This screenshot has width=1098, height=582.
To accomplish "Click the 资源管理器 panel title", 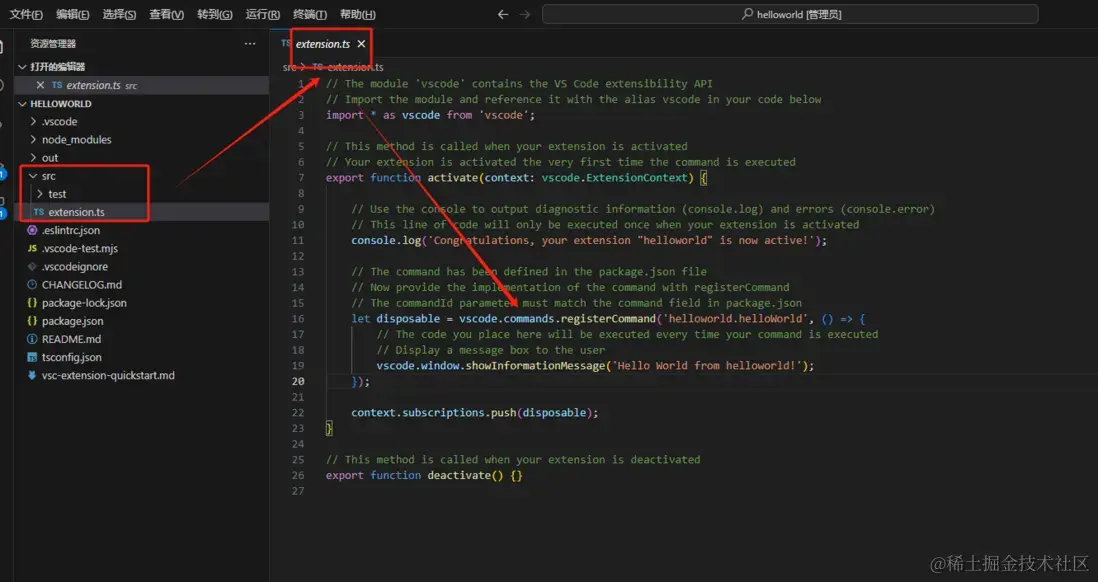I will (x=53, y=43).
